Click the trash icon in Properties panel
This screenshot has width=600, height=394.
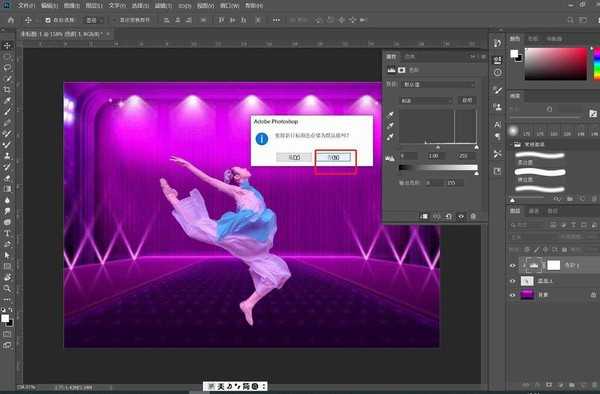(473, 217)
